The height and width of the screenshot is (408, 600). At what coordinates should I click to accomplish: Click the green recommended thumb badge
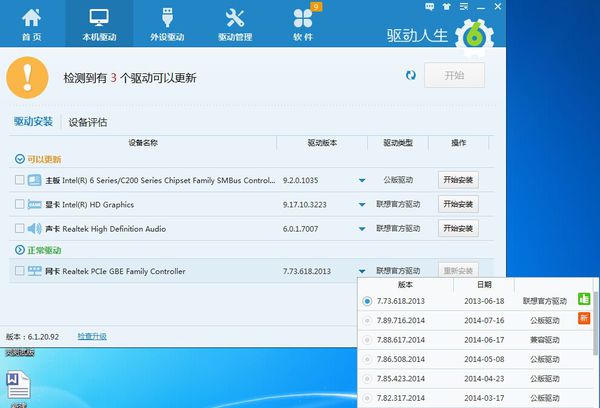tap(584, 299)
